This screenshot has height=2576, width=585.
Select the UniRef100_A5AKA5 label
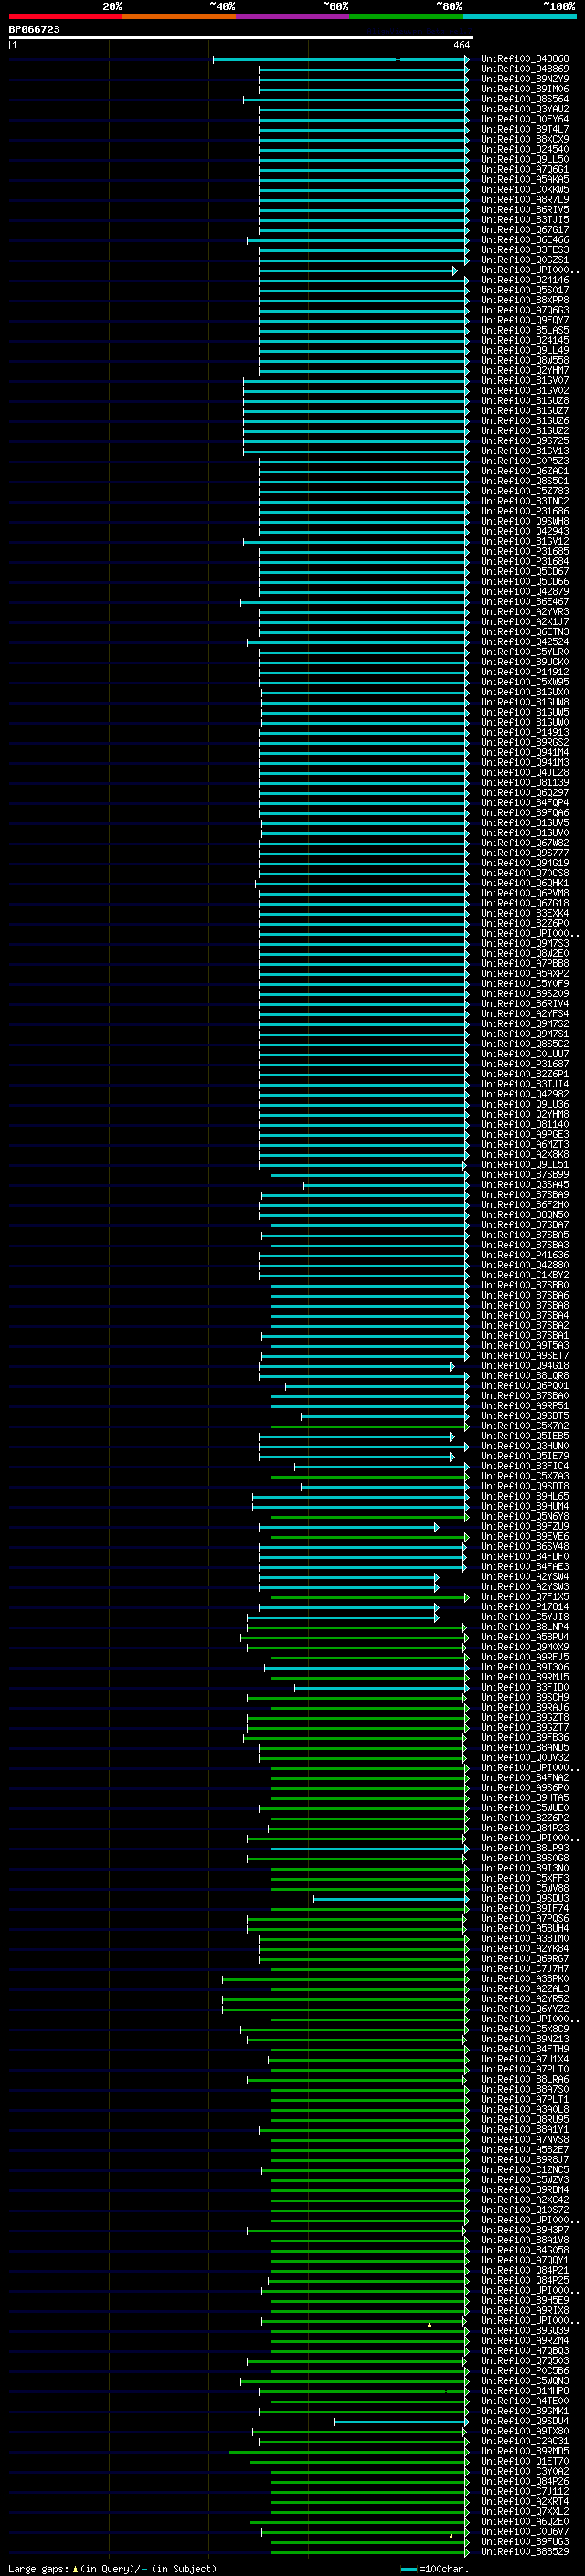[524, 180]
